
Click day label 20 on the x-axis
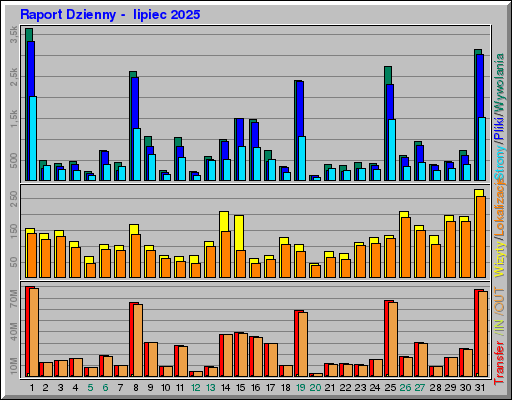[x=315, y=388]
